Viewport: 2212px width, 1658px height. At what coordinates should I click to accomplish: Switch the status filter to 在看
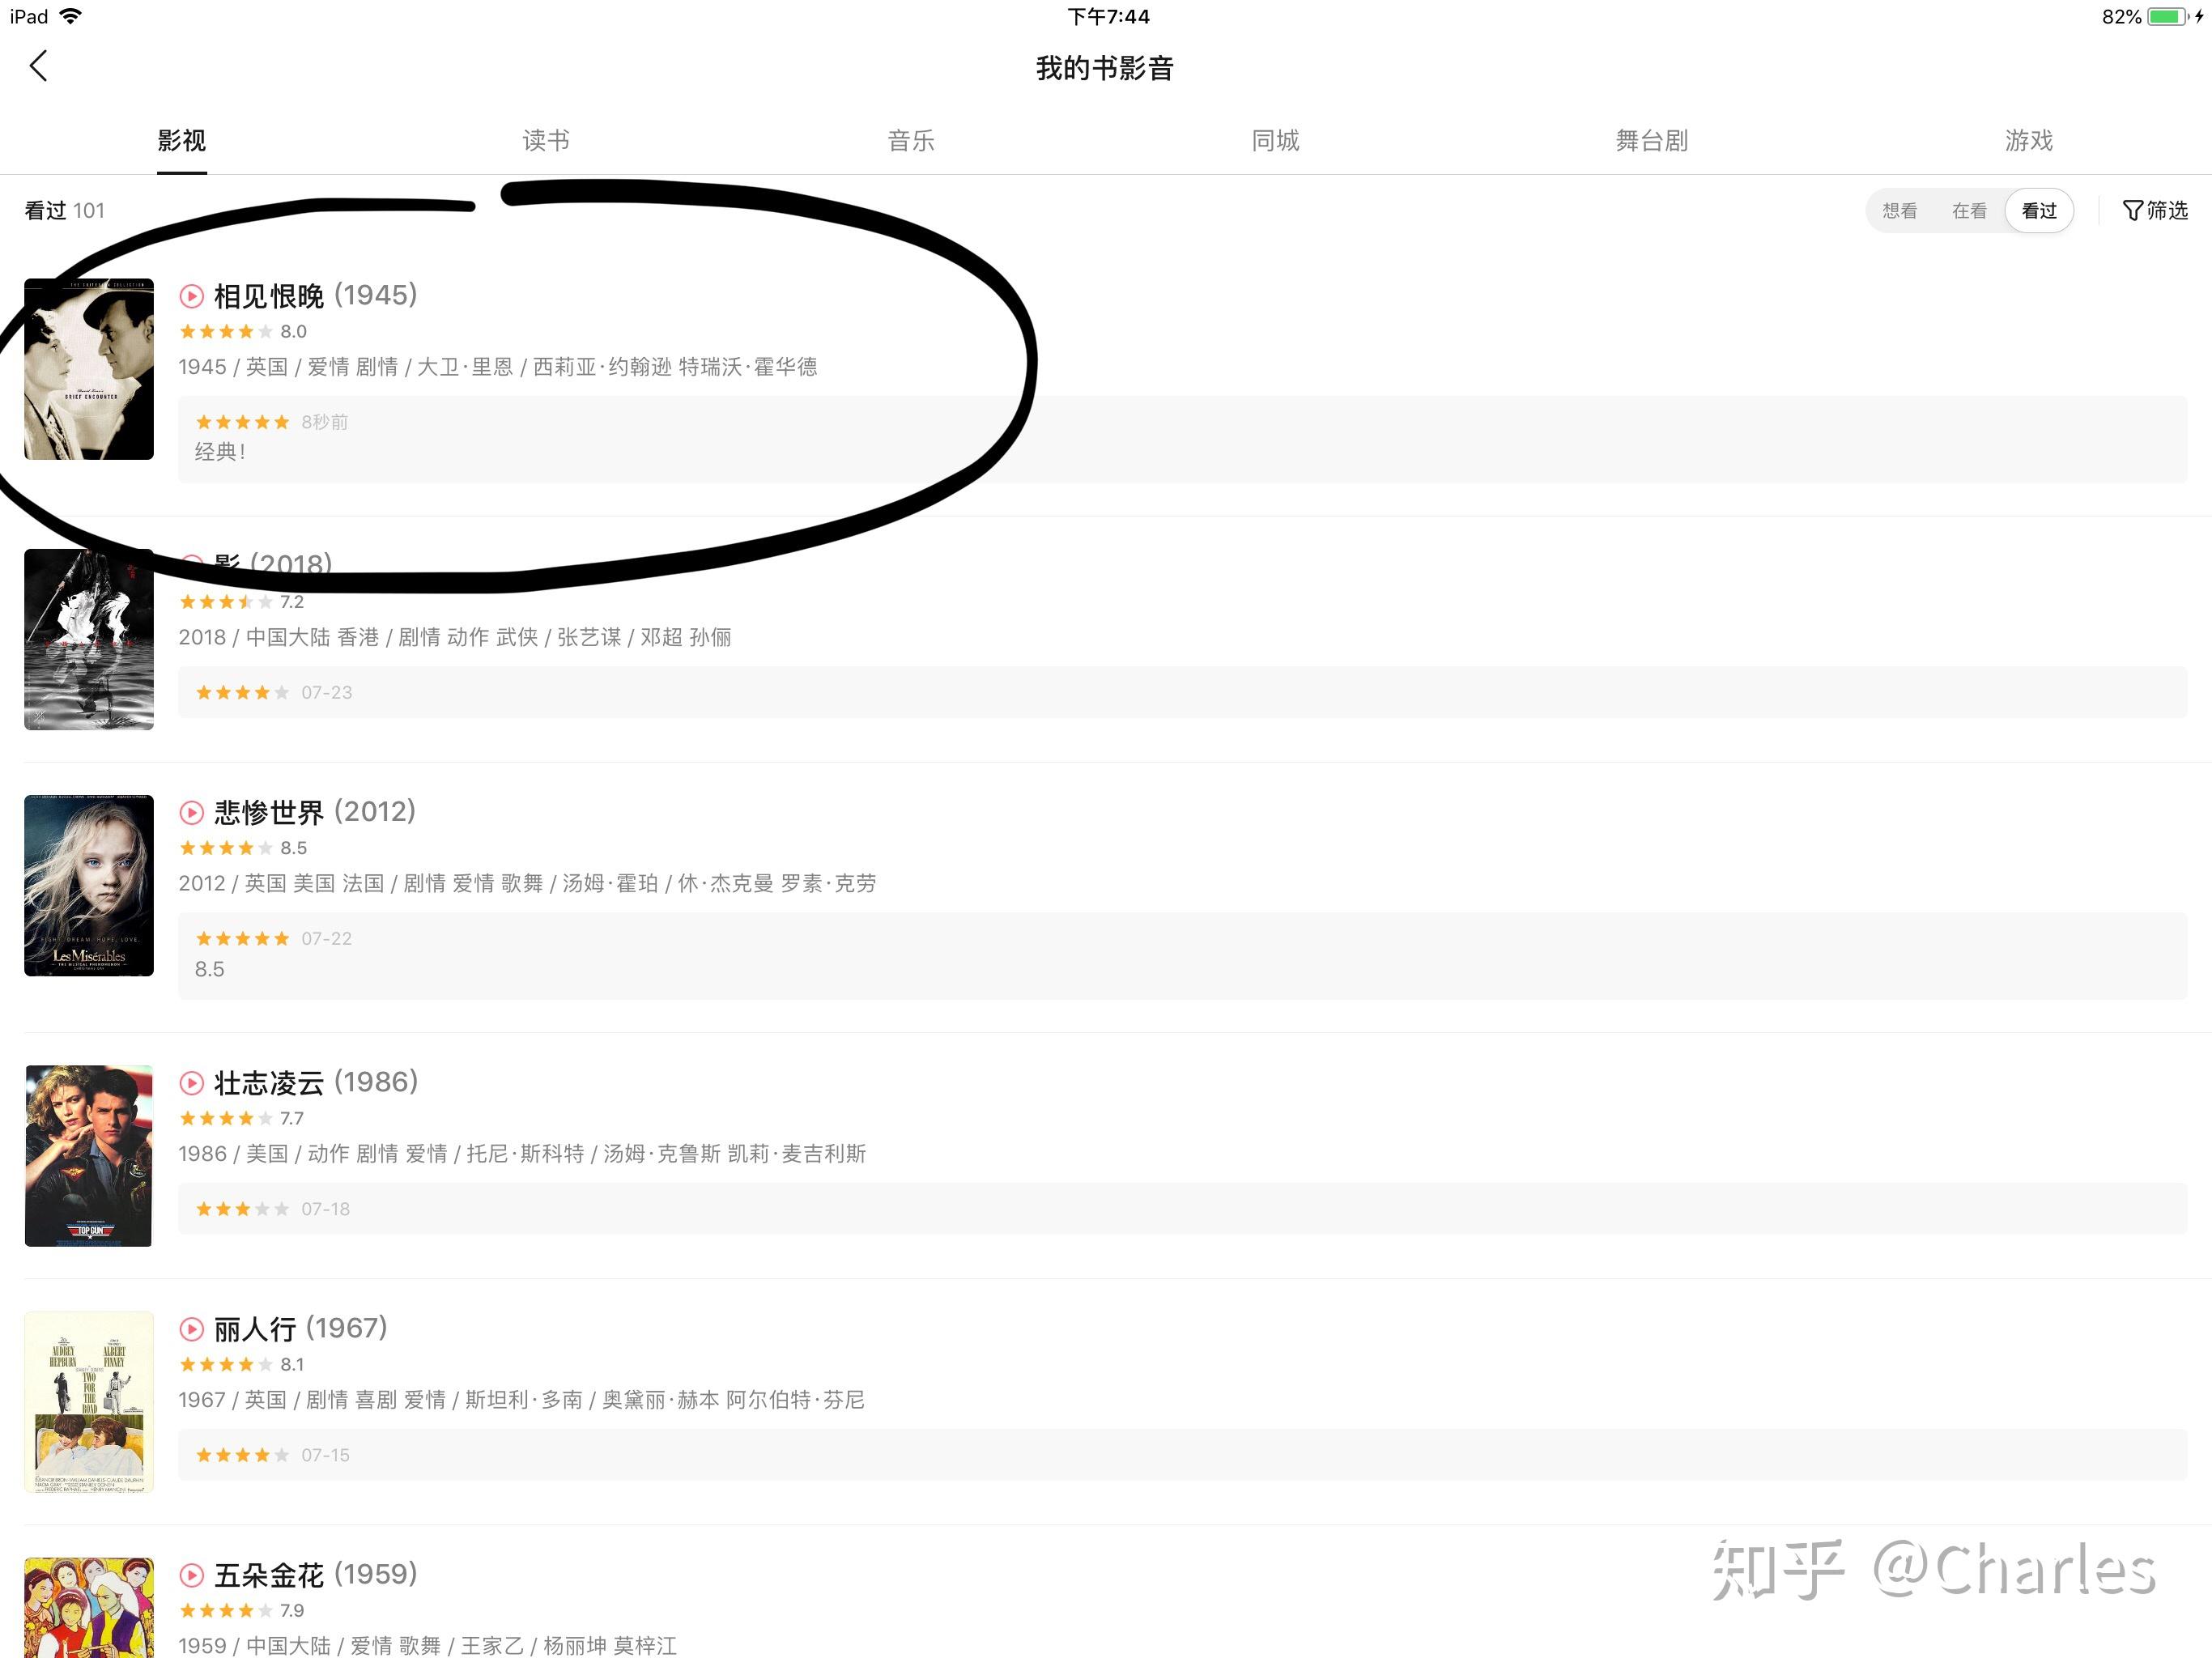pos(1969,211)
